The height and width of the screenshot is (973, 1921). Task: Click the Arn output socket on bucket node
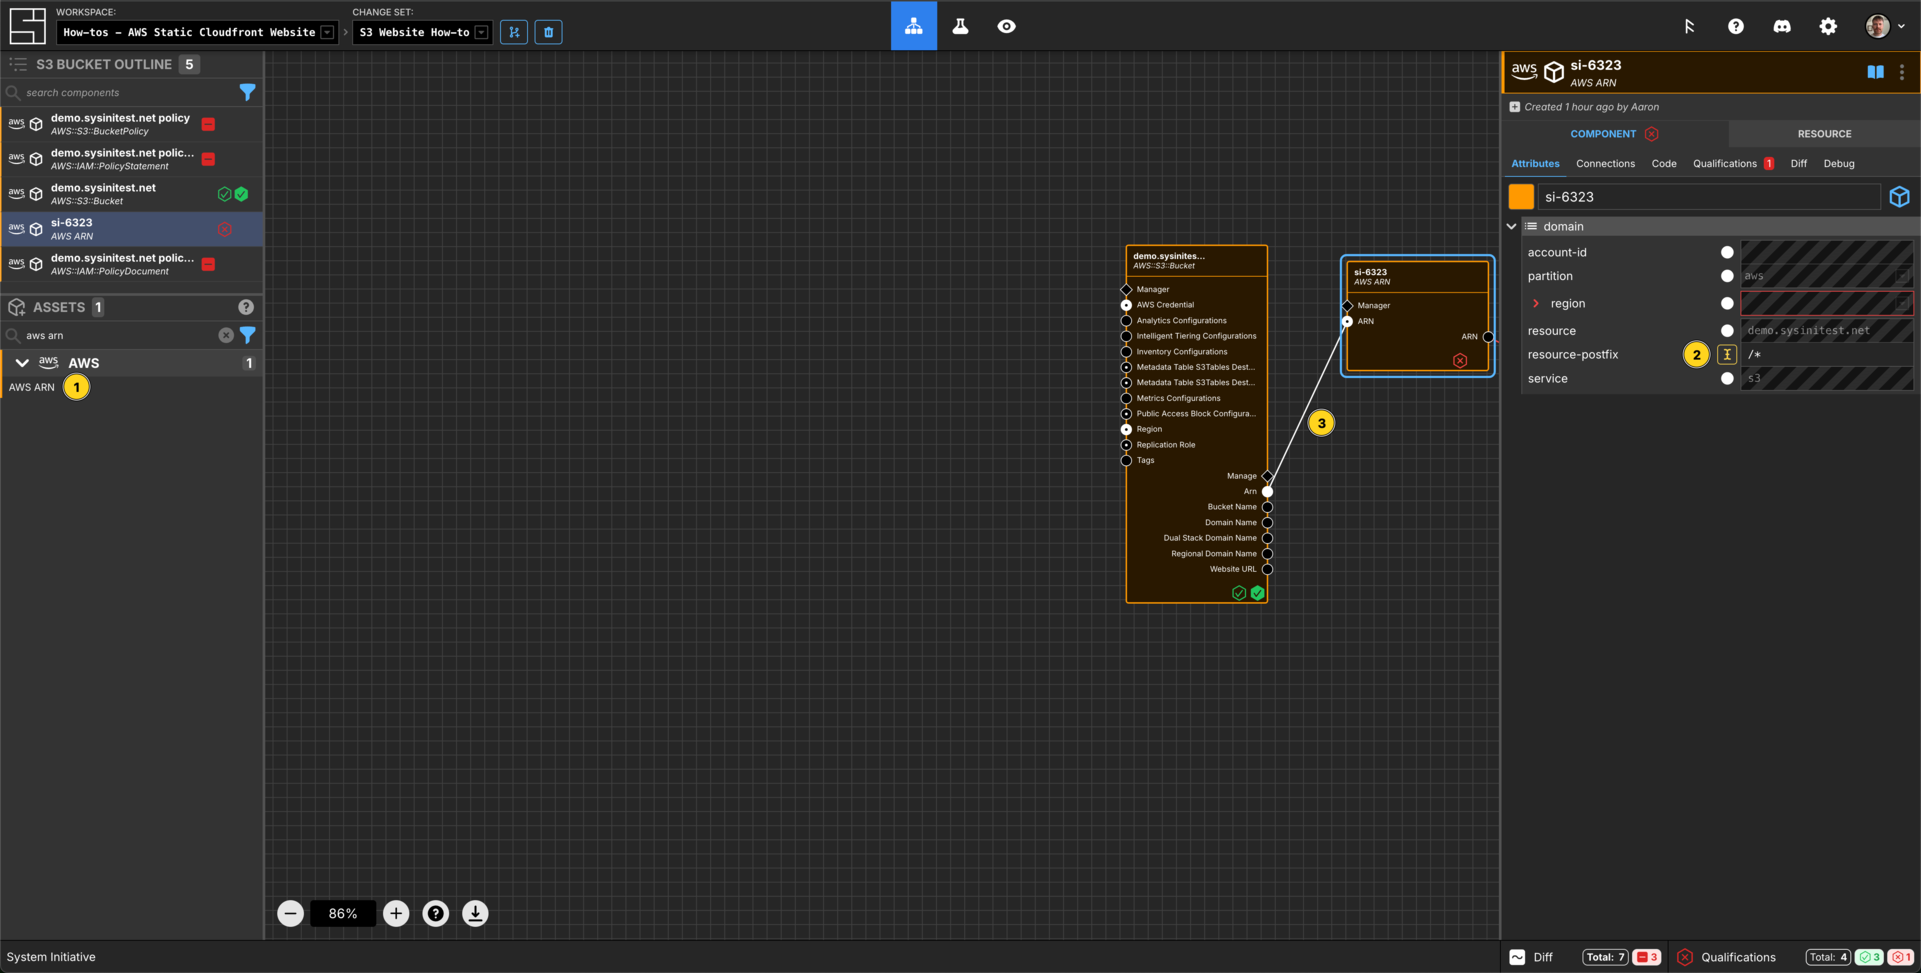[1267, 491]
